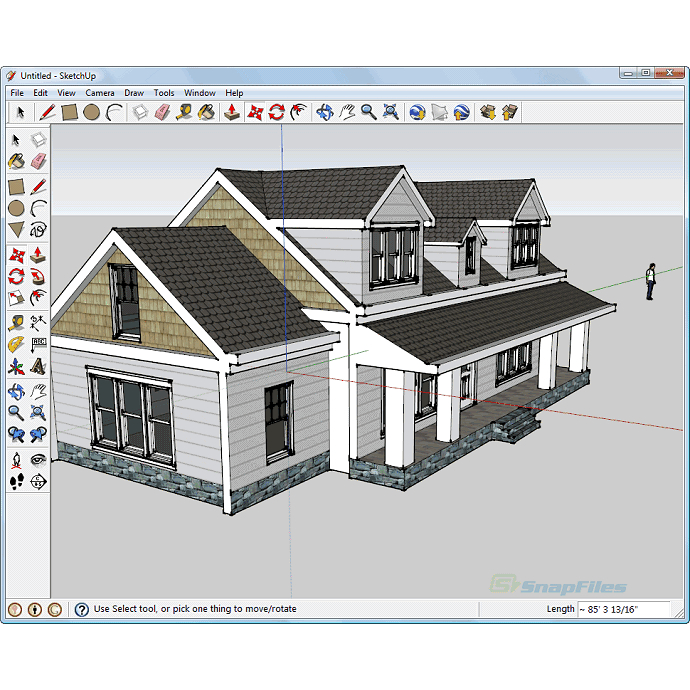The width and height of the screenshot is (690, 690).
Task: Open the File menu
Action: pos(17,93)
